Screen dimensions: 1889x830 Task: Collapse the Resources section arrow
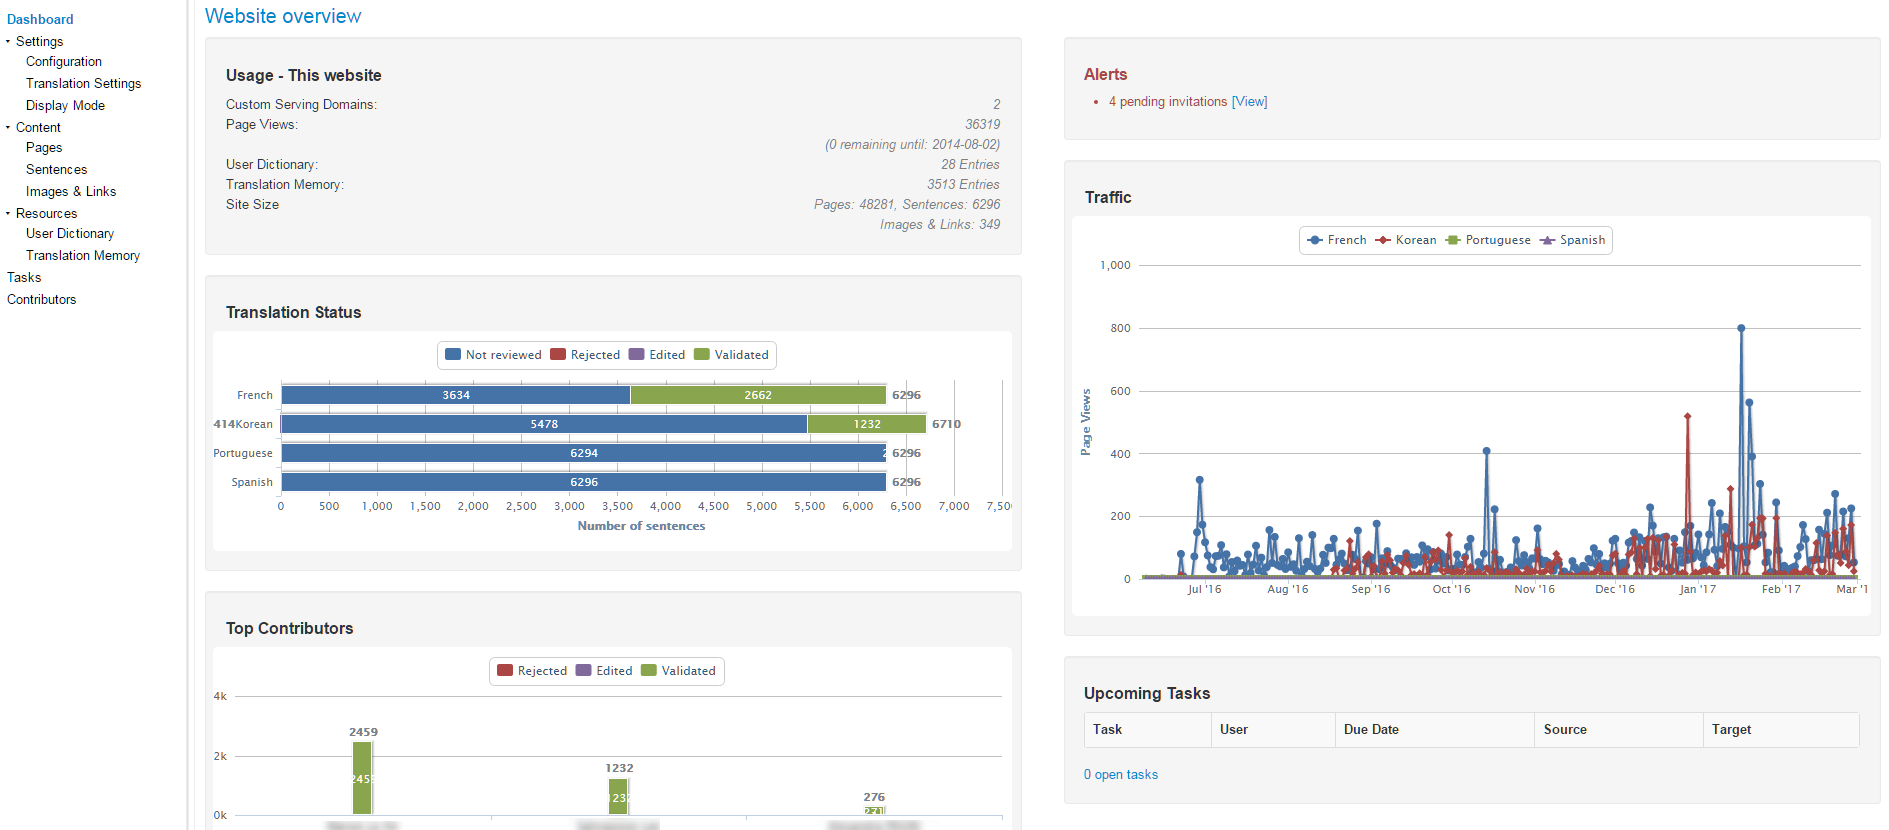click(x=8, y=214)
